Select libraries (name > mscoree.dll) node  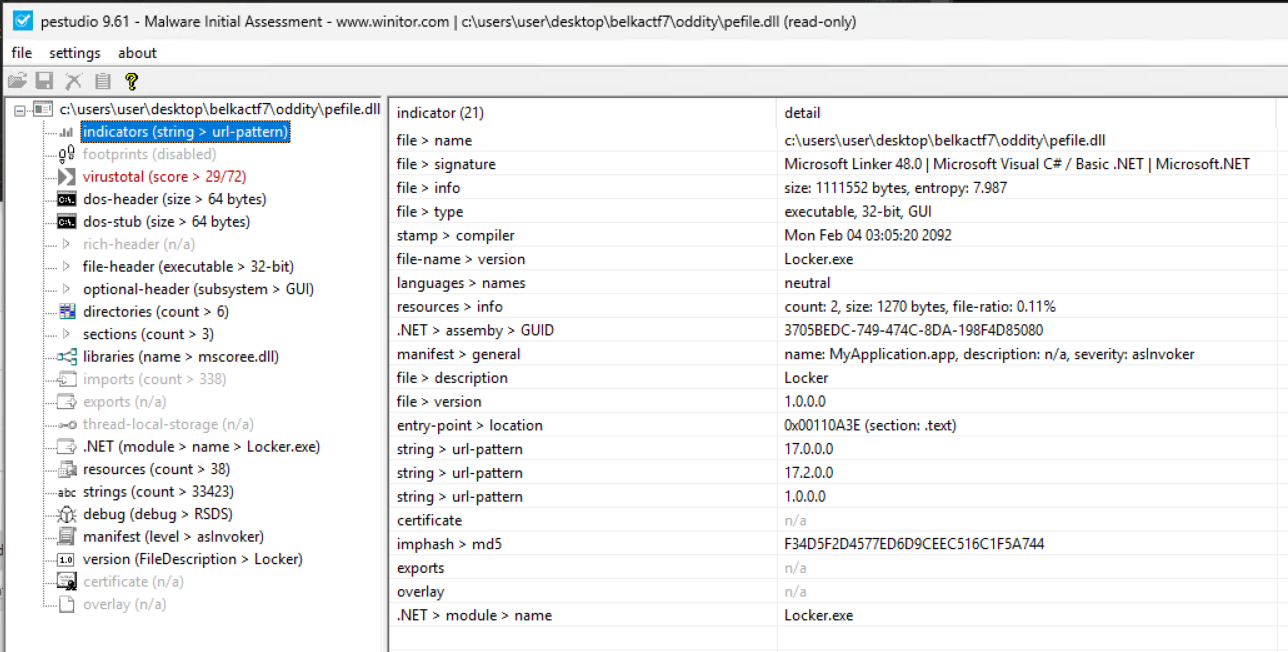point(181,357)
